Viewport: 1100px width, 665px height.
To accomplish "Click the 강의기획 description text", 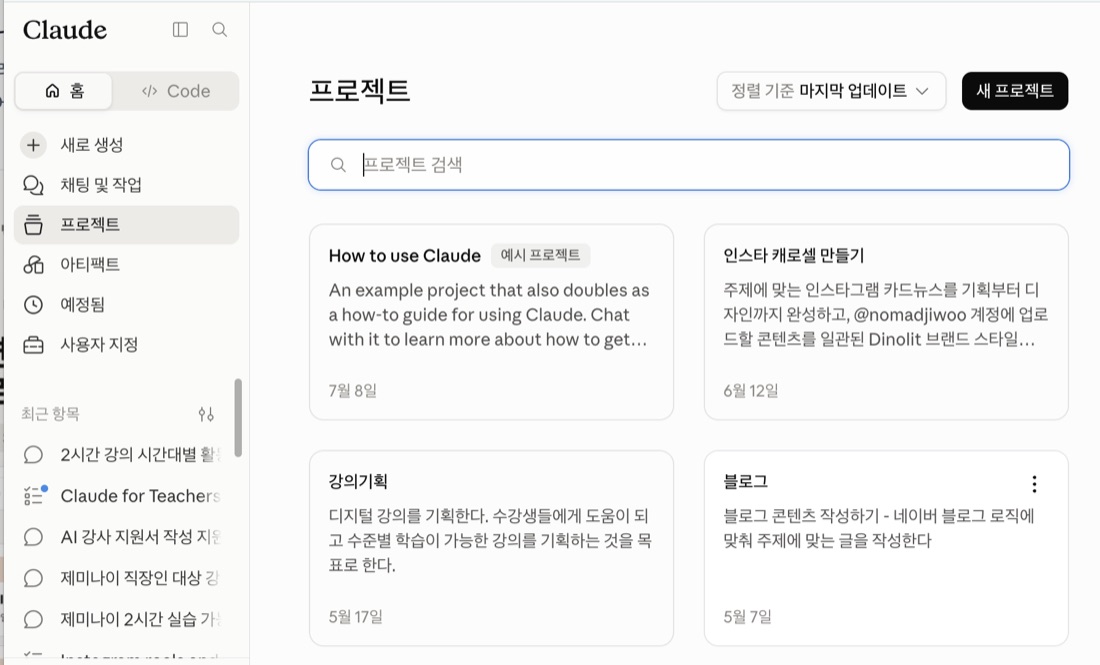I will pyautogui.click(x=490, y=540).
